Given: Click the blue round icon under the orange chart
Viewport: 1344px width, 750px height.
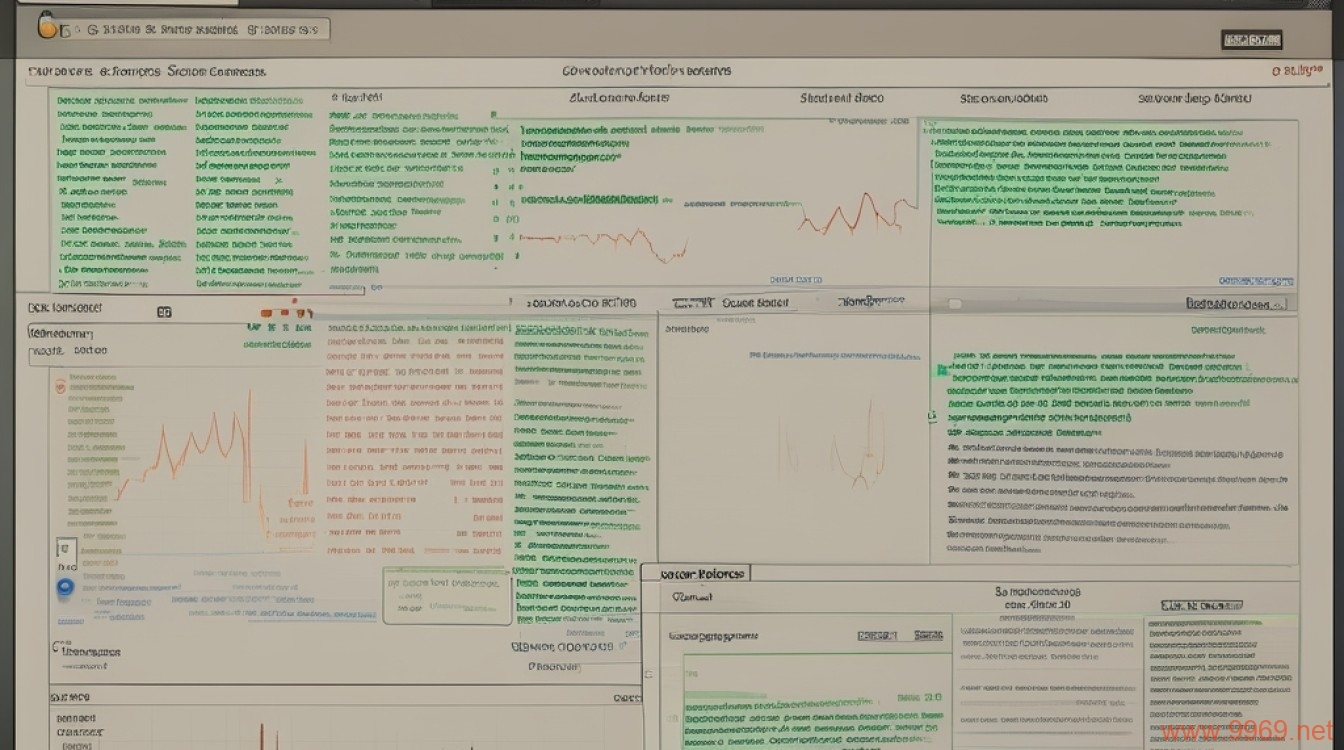Looking at the screenshot, I should point(66,588).
